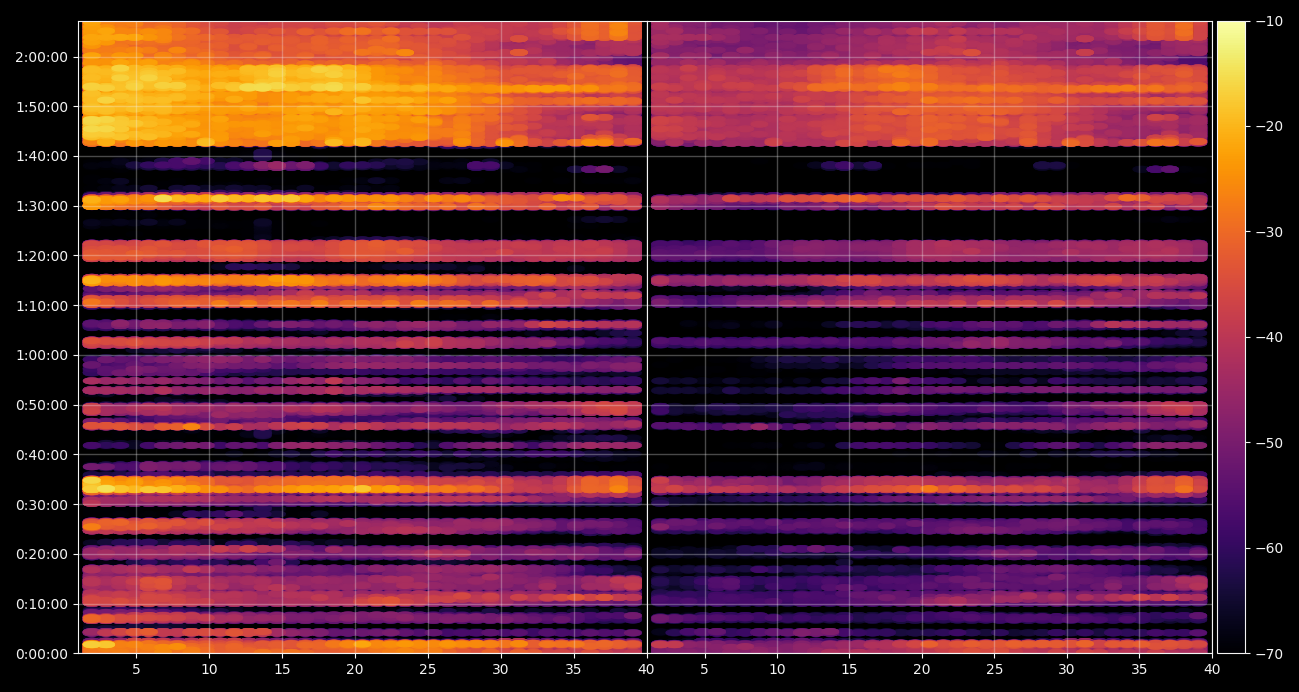This screenshot has width=1299, height=692.
Task: Click the 1:20:00 y-axis time label
Action: pyautogui.click(x=41, y=256)
